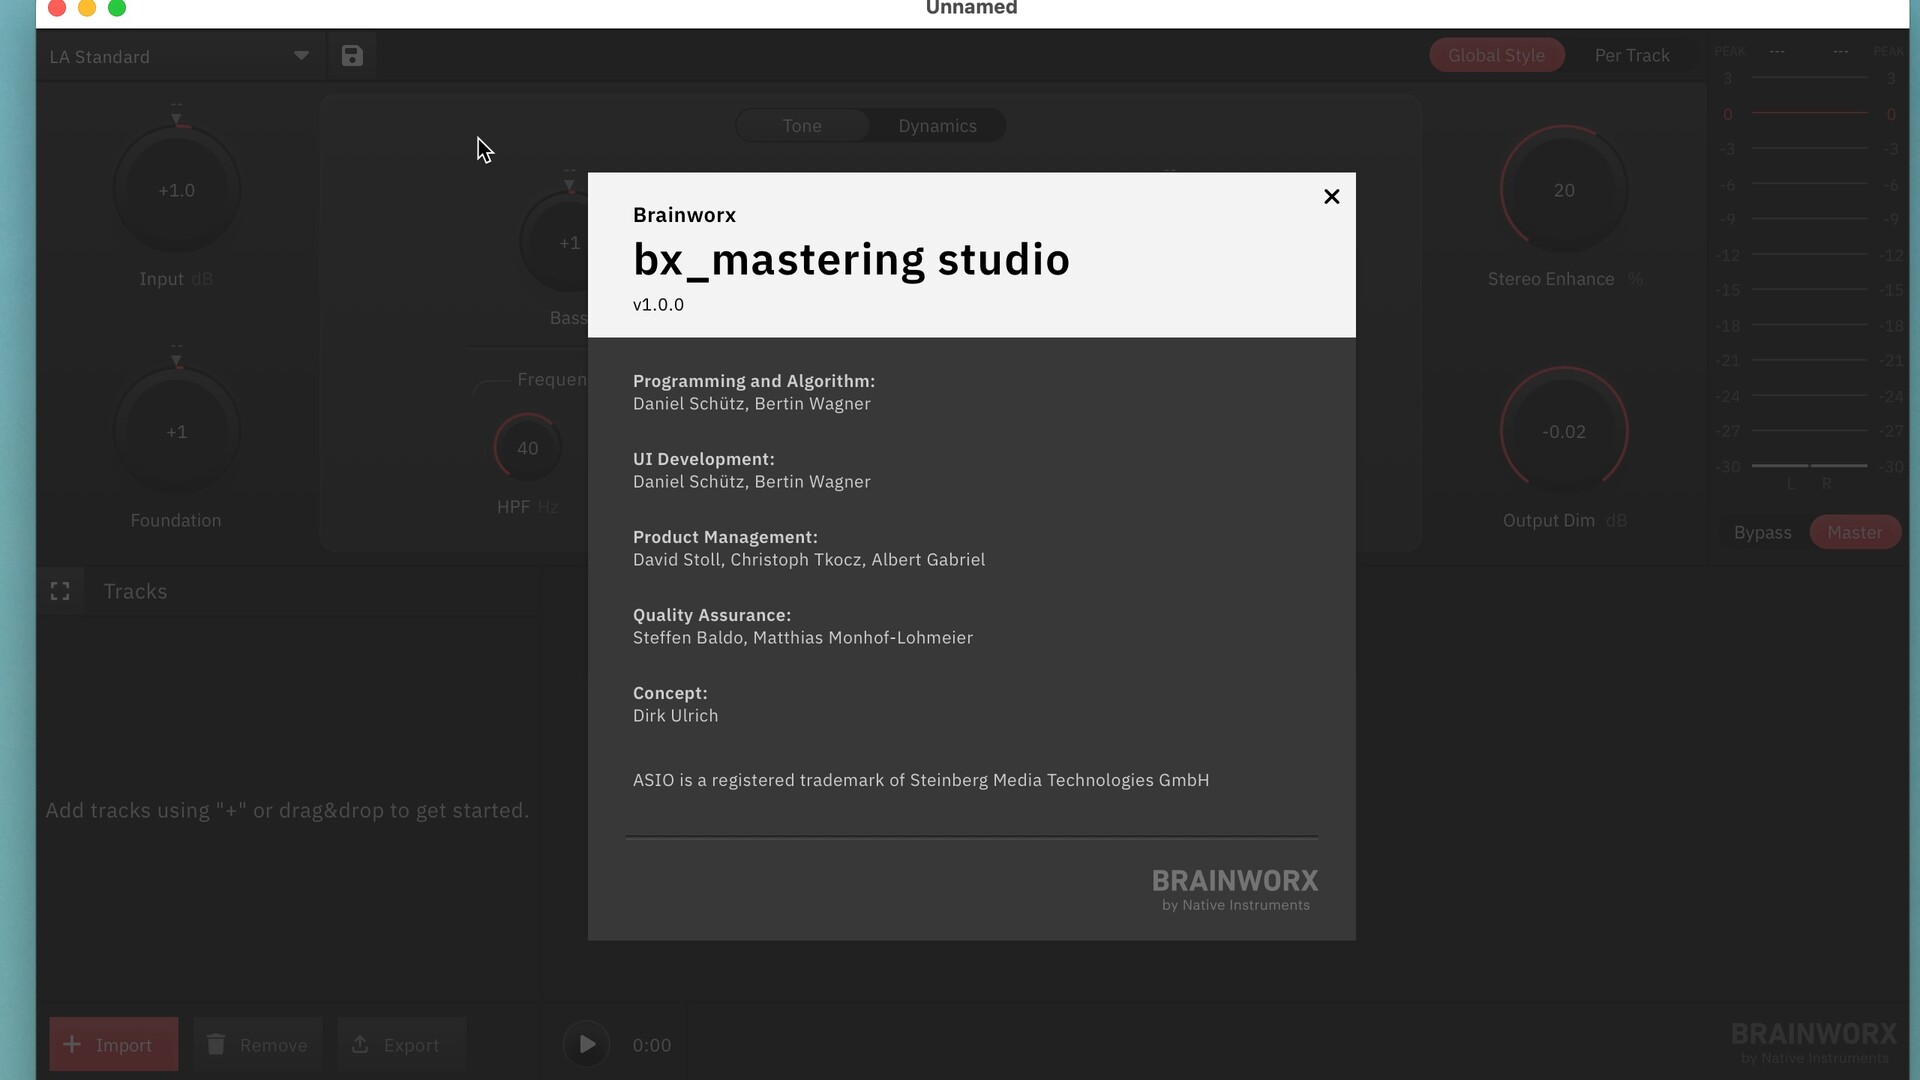Screen dimensions: 1920x1080
Task: Save preset using the floppy disk icon
Action: [352, 56]
